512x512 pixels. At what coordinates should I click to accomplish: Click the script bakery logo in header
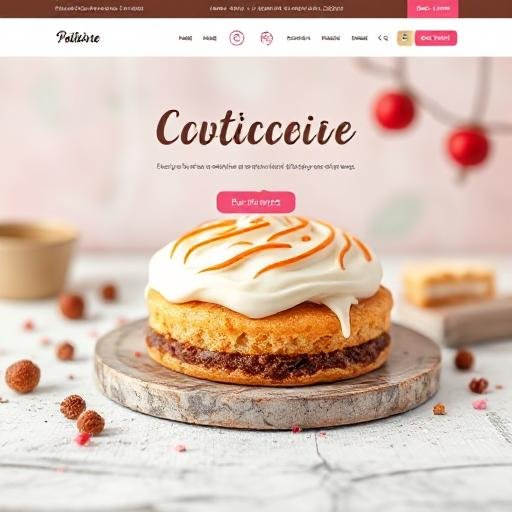pos(78,37)
